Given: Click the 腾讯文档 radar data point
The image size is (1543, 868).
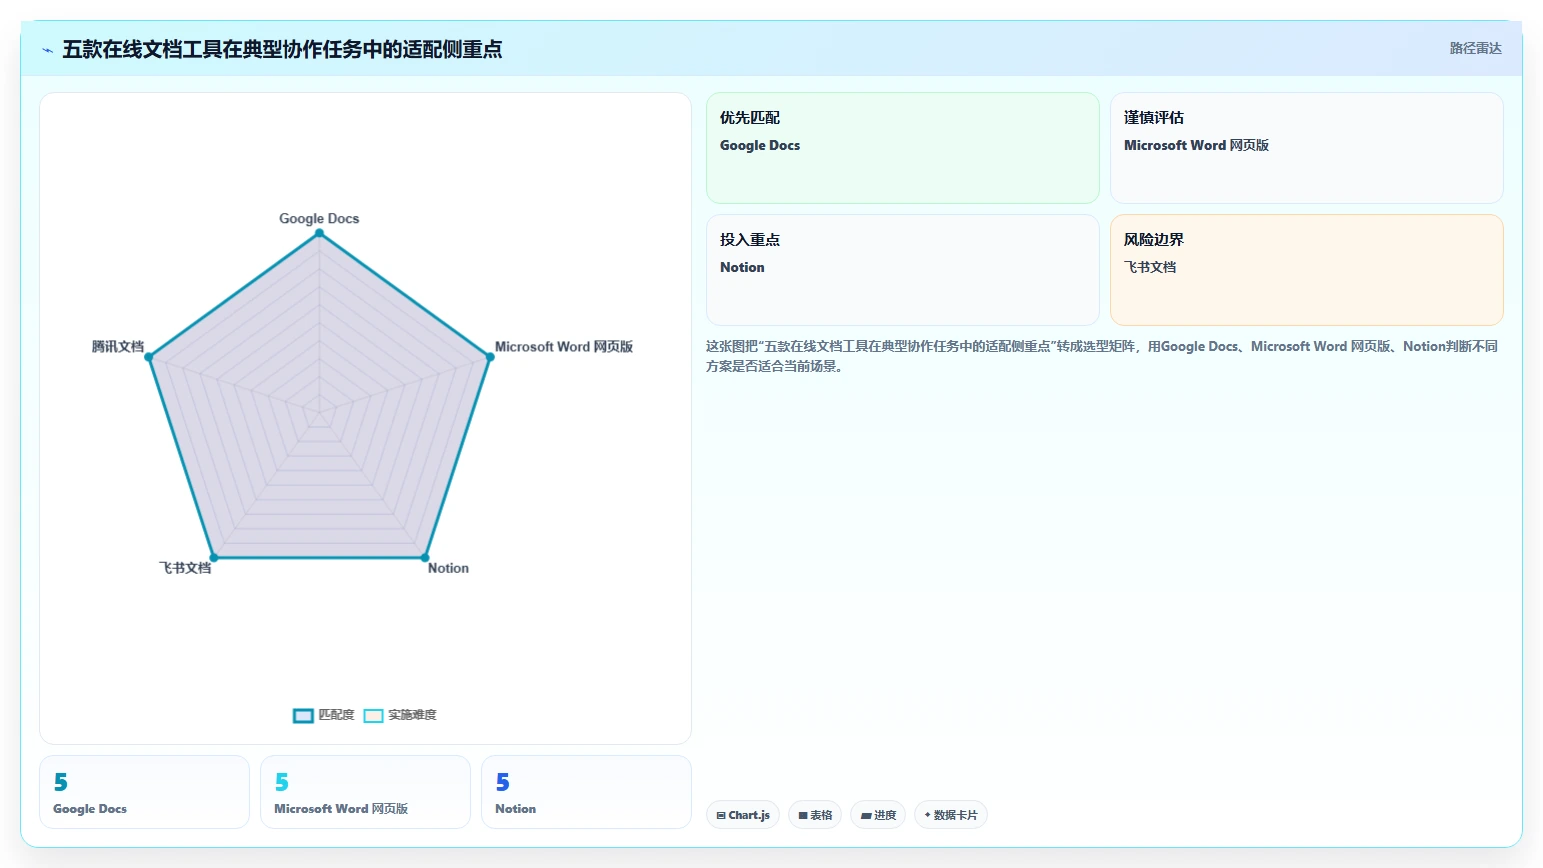Looking at the screenshot, I should point(148,357).
